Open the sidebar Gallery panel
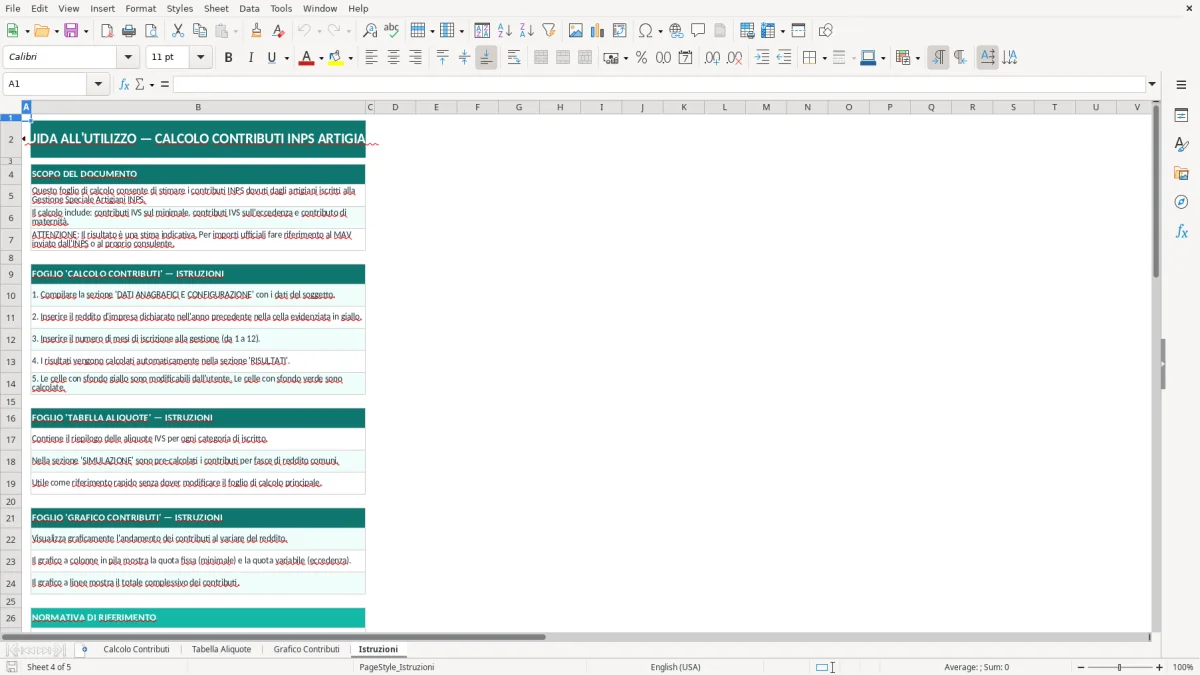The image size is (1200, 675). point(1181,173)
